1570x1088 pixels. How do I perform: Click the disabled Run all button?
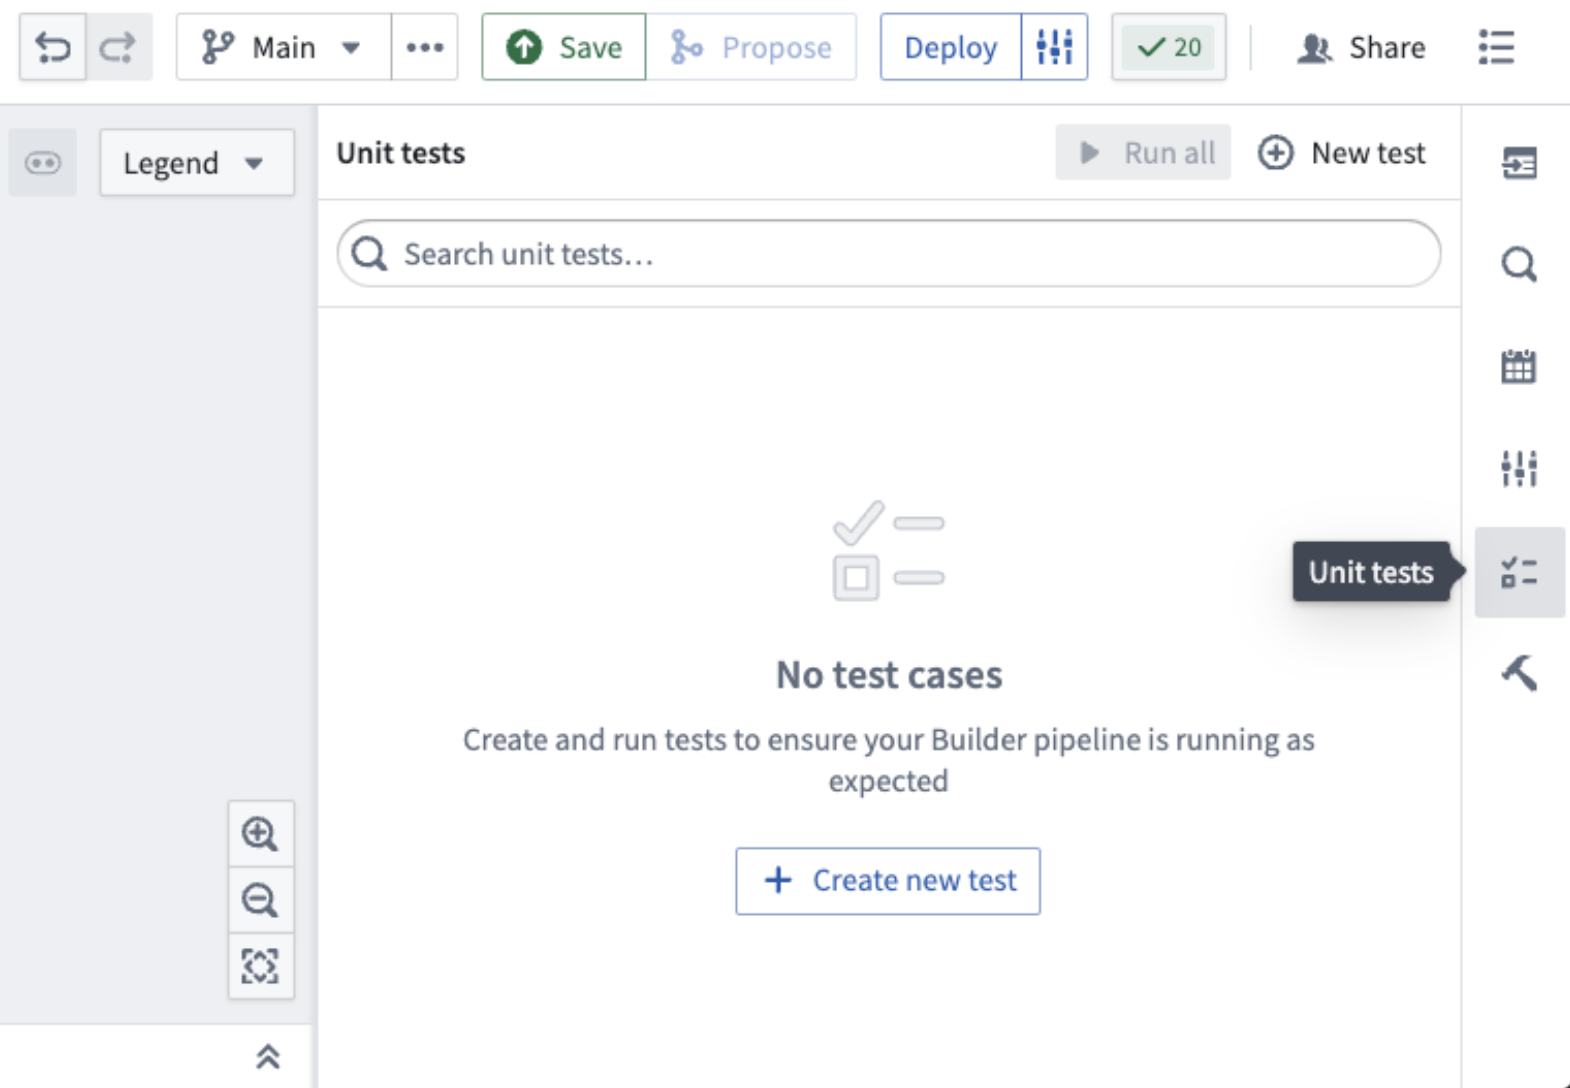1143,153
